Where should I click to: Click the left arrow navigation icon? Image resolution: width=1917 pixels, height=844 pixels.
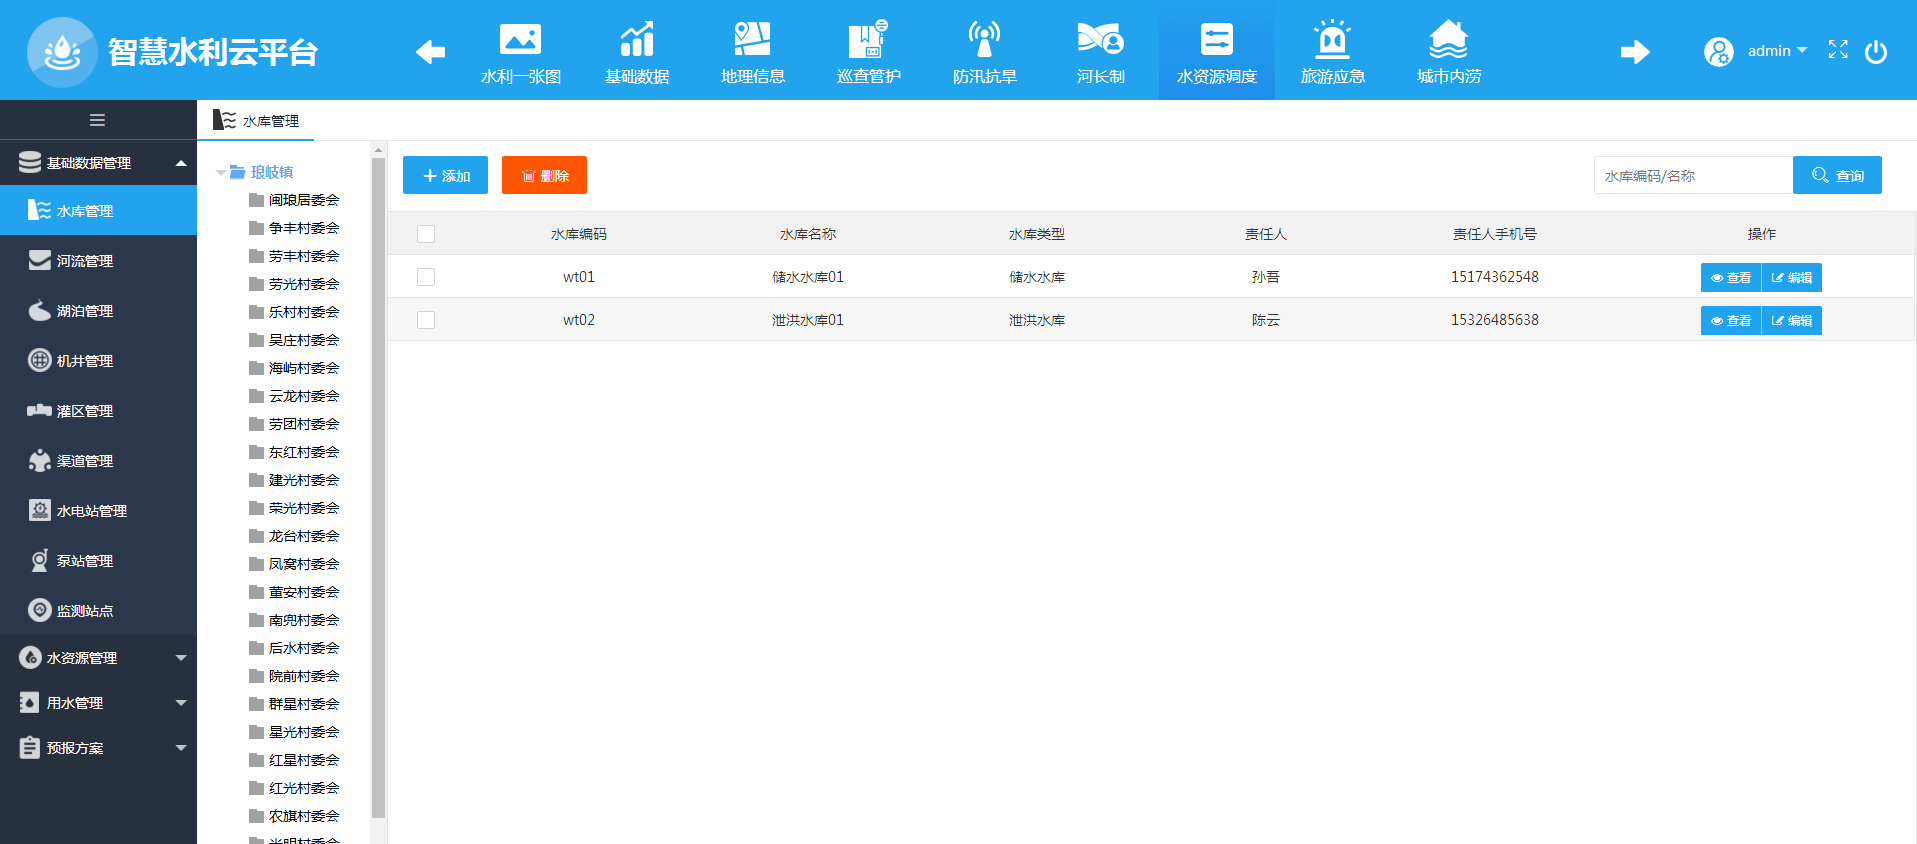(430, 51)
